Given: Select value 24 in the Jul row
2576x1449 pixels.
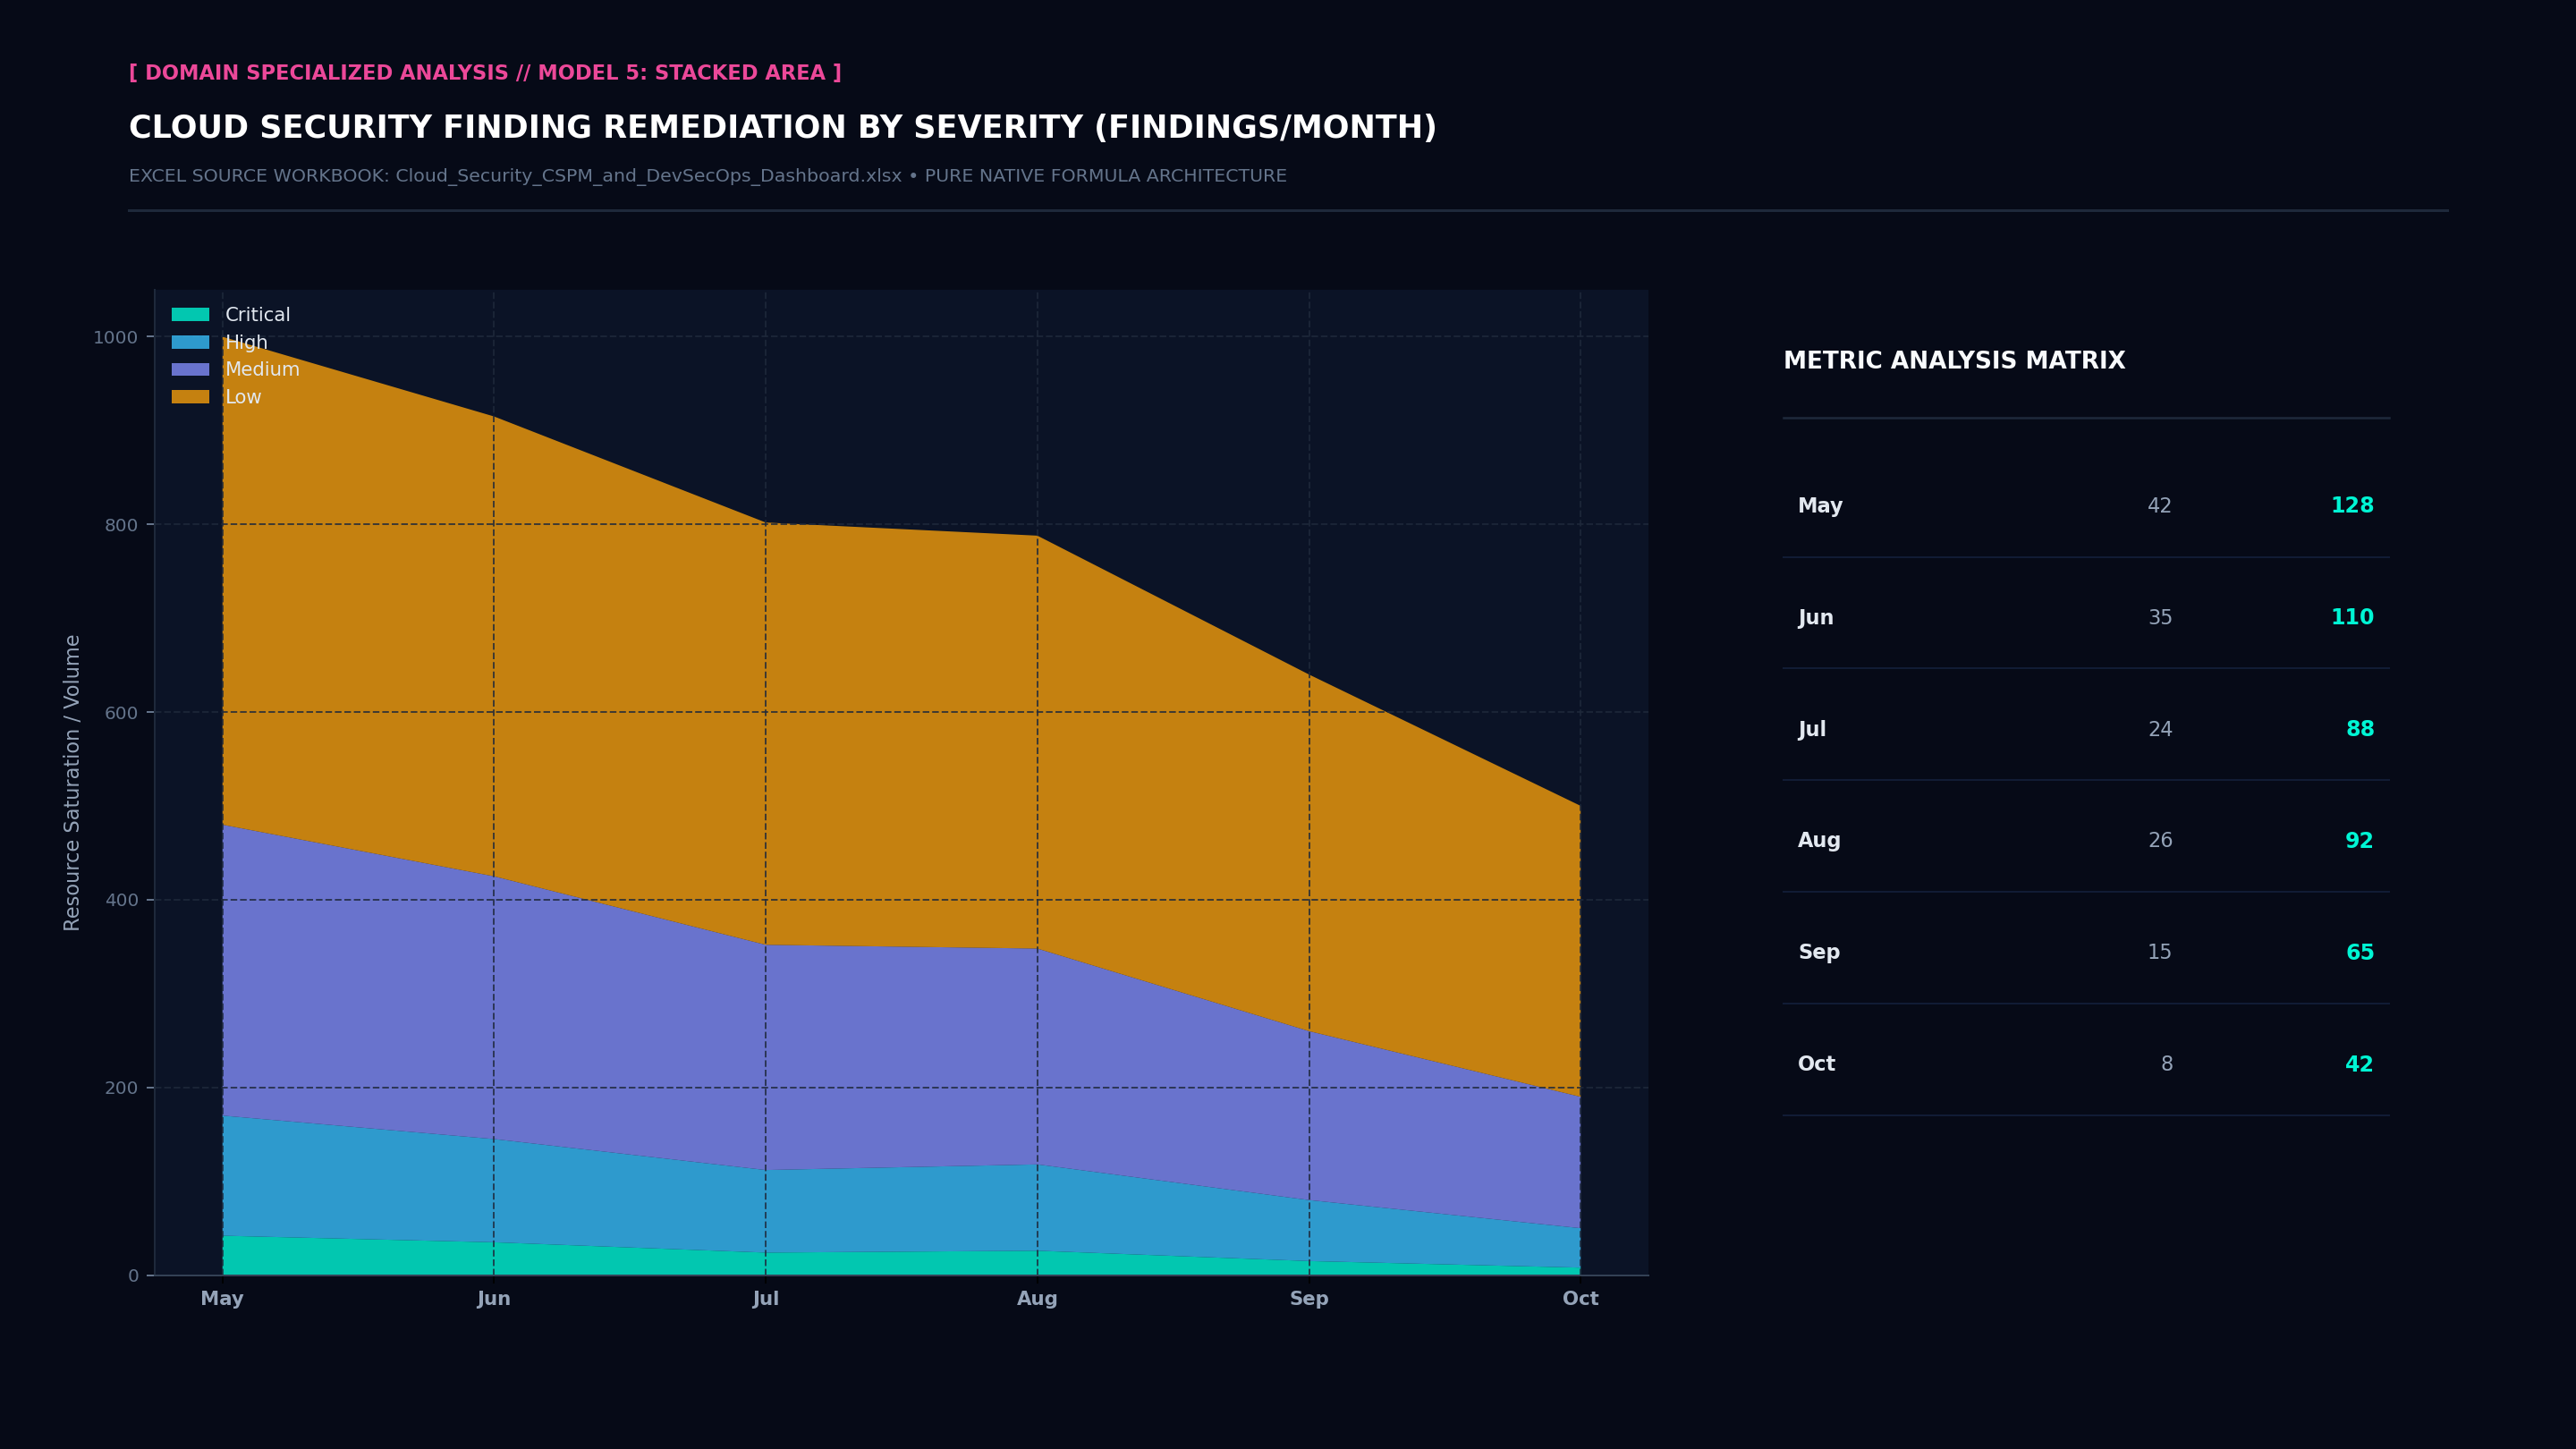Looking at the screenshot, I should pos(2160,730).
